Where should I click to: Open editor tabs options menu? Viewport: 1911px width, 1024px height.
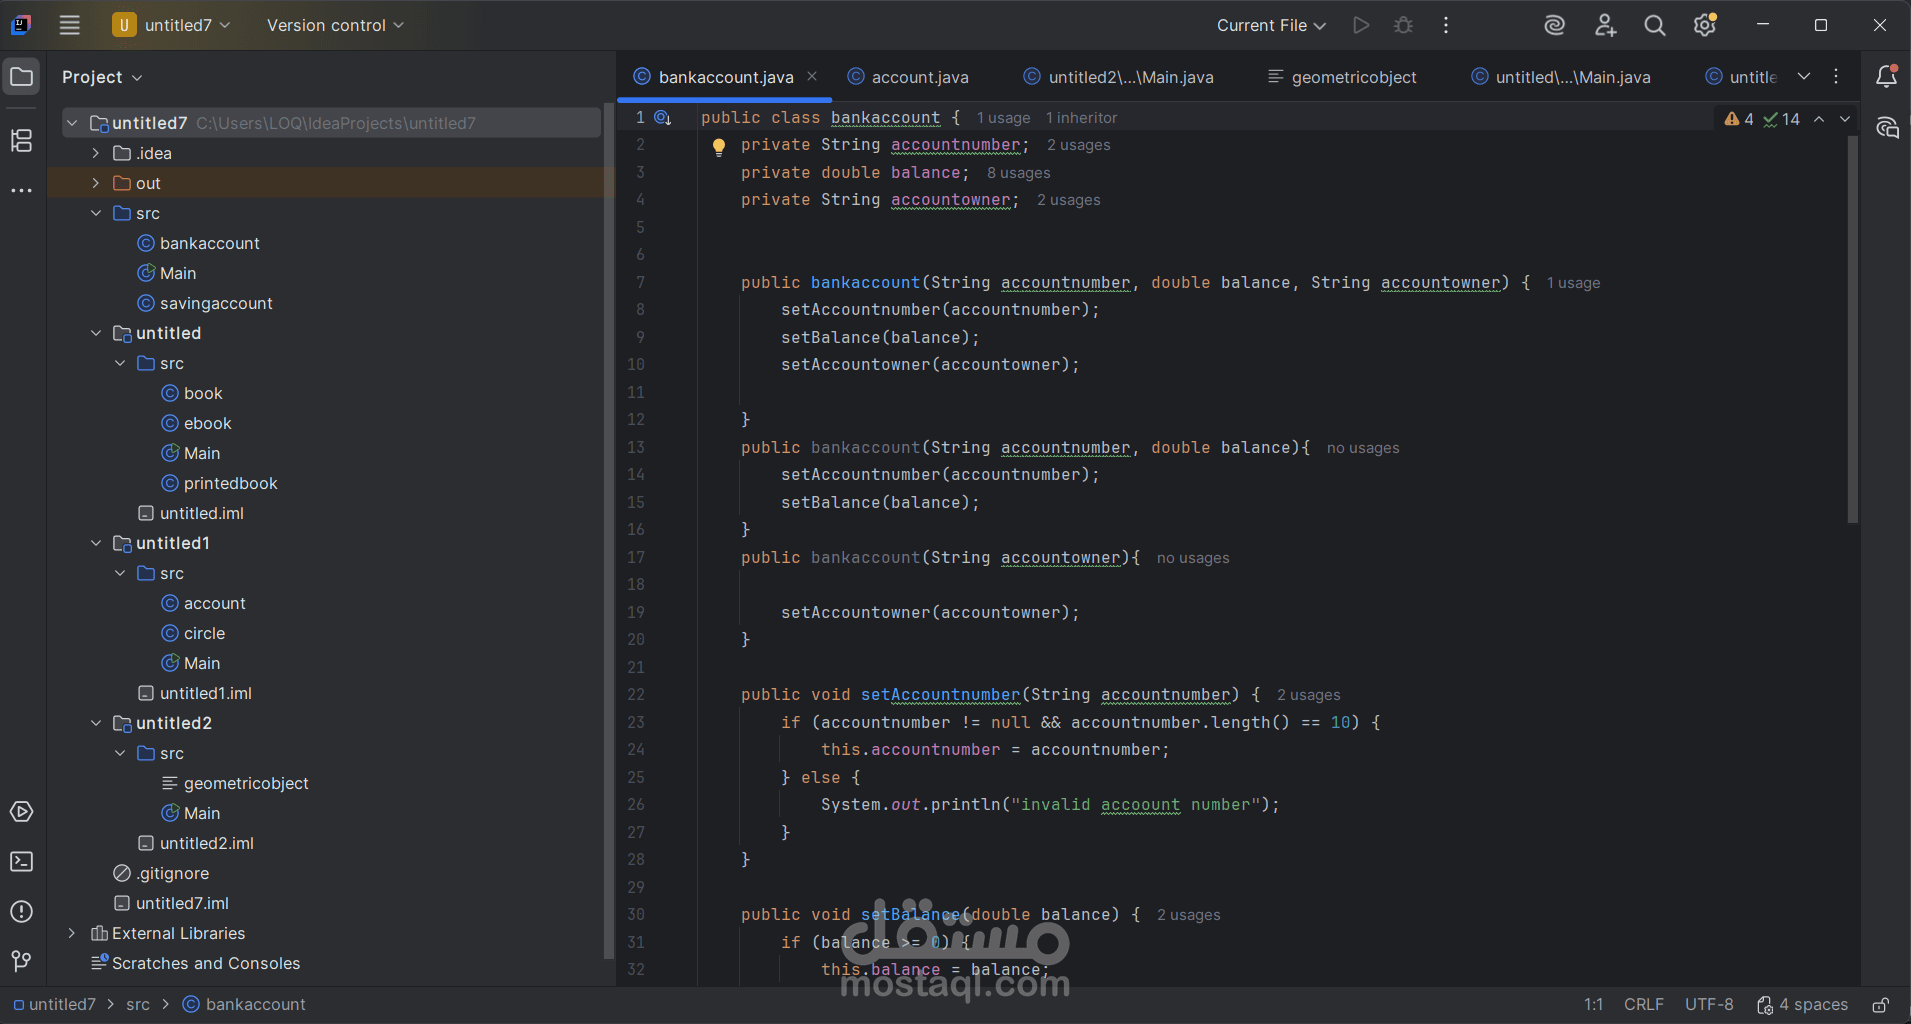(x=1836, y=76)
